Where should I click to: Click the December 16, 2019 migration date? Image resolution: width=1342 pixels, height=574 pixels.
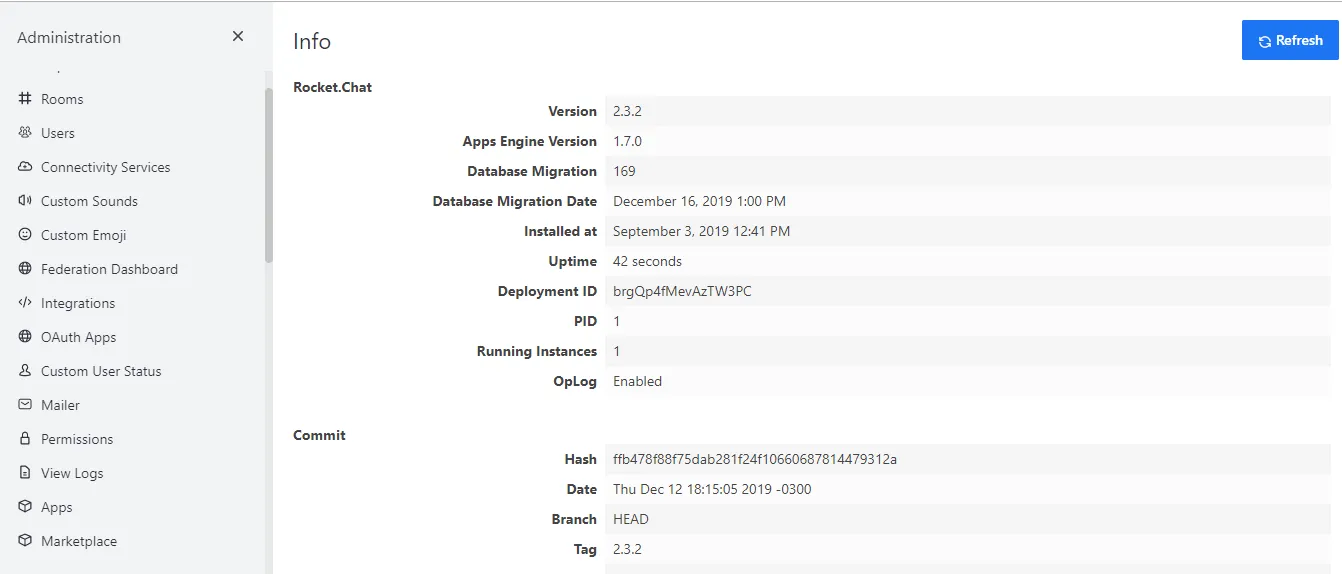pyautogui.click(x=699, y=201)
